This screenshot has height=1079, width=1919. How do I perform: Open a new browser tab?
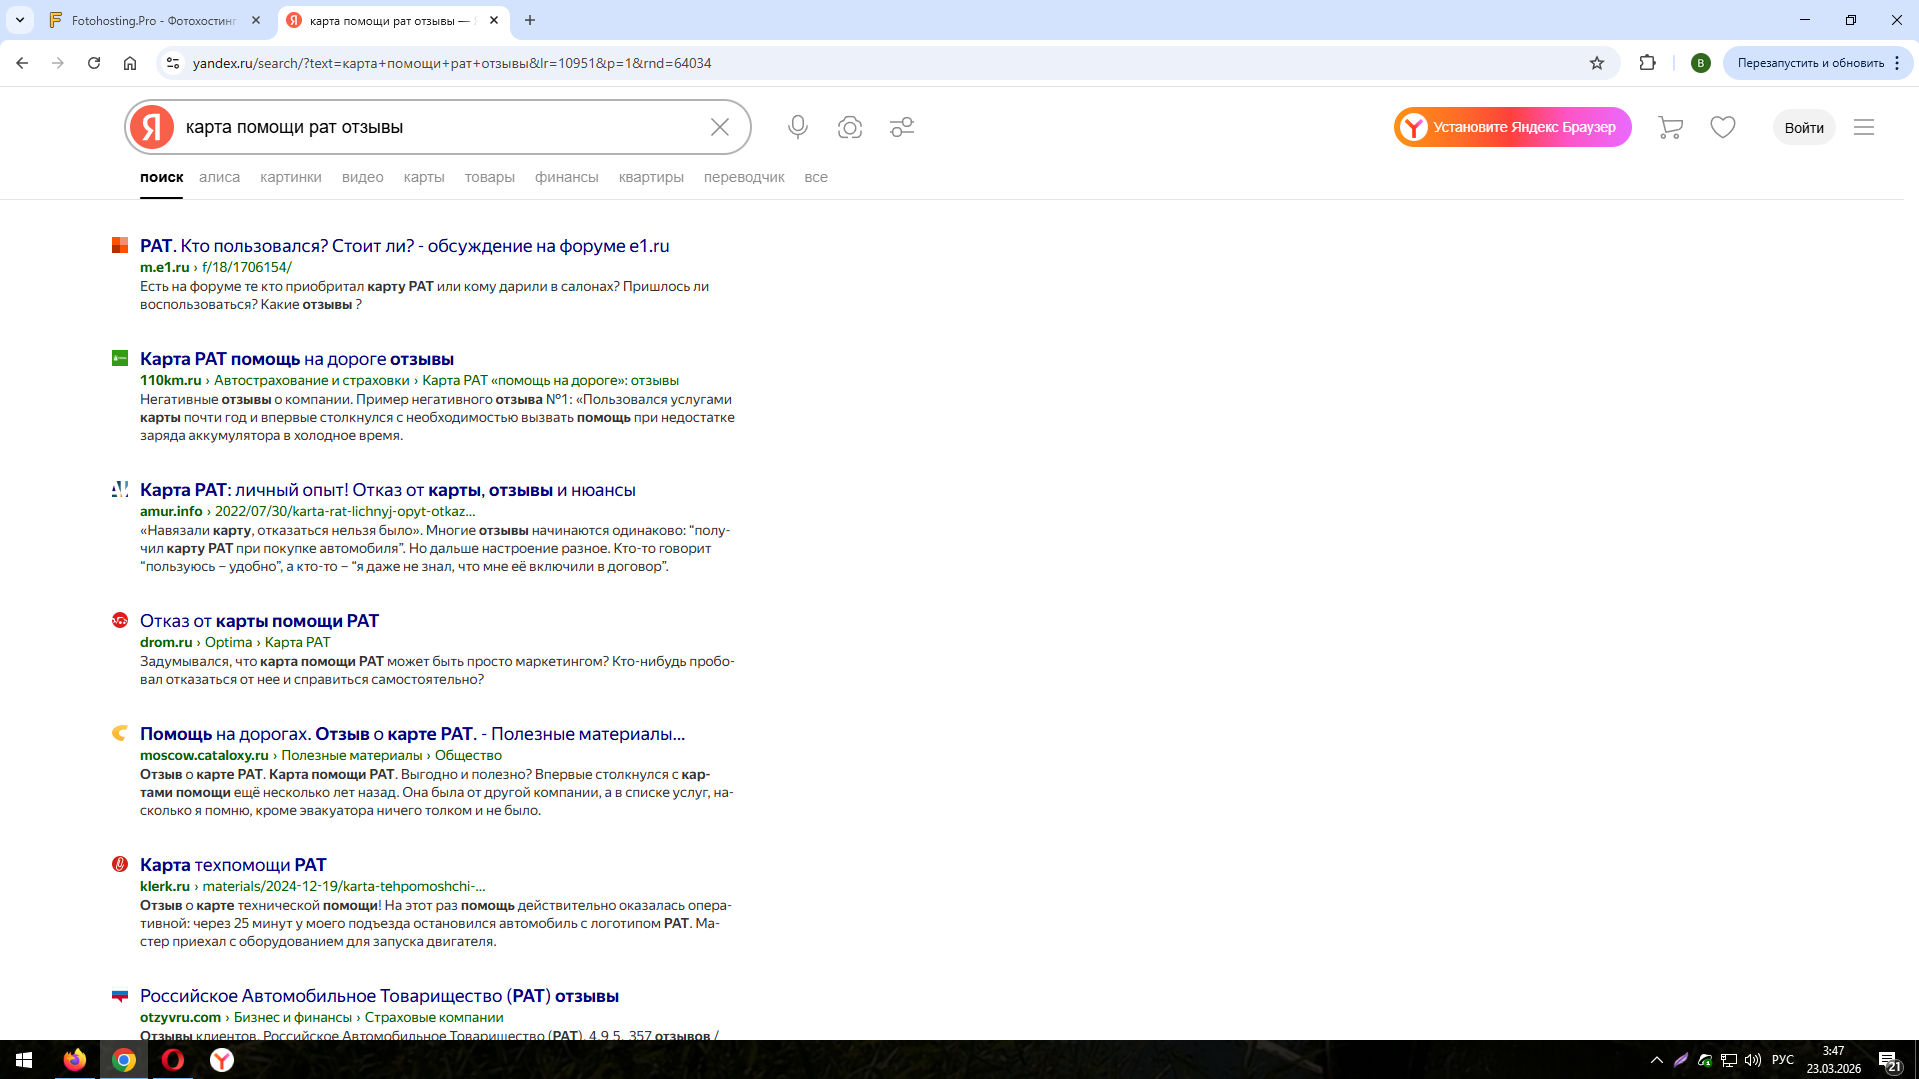point(530,20)
